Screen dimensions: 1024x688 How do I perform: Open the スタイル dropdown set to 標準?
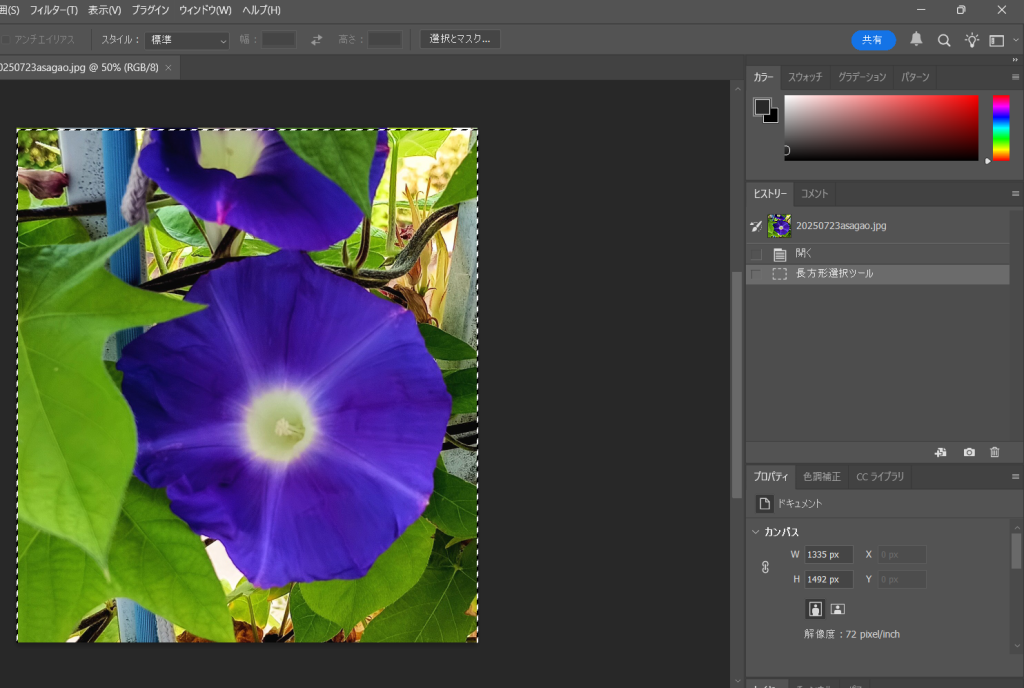(x=188, y=40)
